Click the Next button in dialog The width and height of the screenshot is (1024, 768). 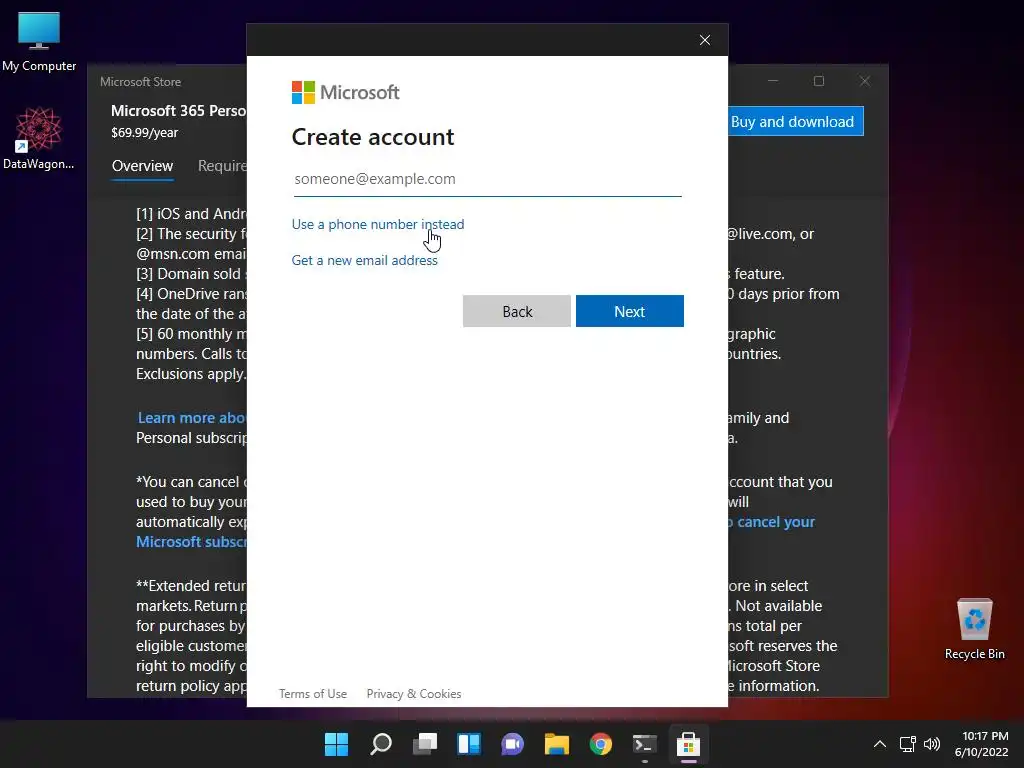630,311
